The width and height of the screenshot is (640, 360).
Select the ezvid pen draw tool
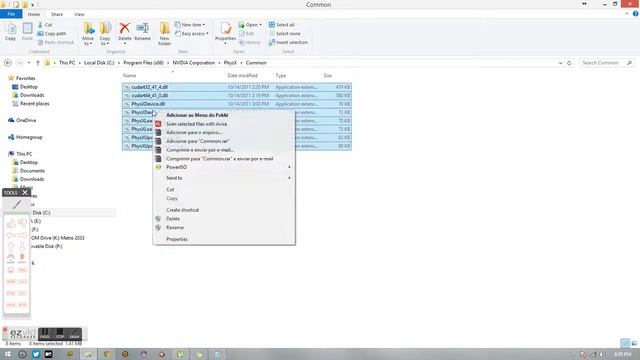click(x=17, y=204)
